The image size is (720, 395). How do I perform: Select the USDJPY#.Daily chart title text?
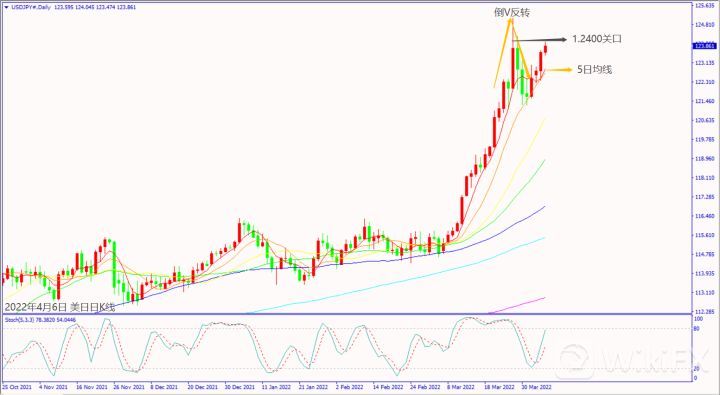31,7
